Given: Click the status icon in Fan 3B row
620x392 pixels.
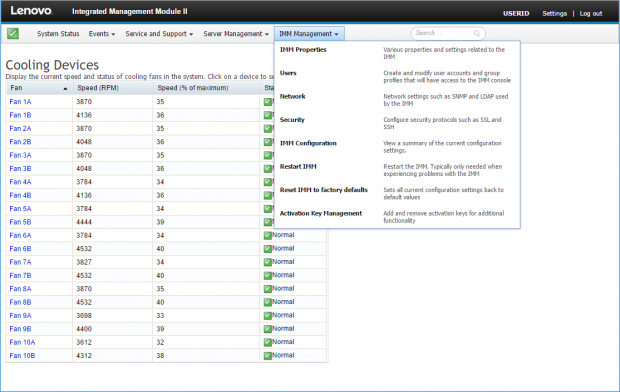Looking at the screenshot, I should tap(268, 169).
